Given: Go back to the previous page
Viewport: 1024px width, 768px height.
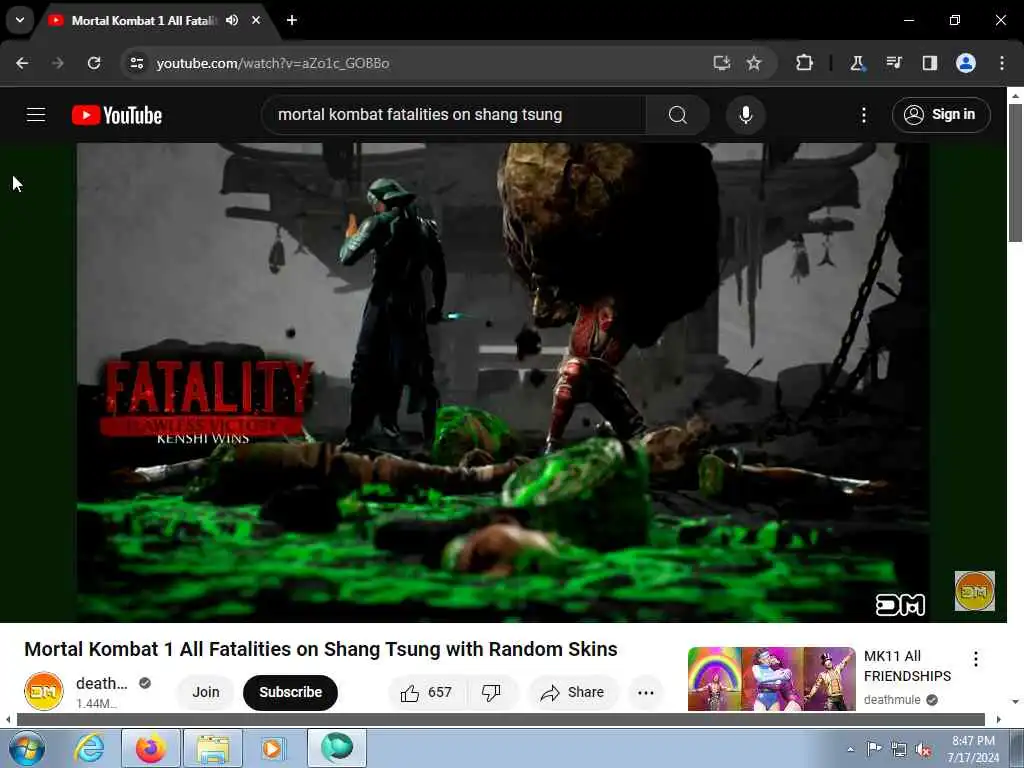Looking at the screenshot, I should tap(22, 63).
